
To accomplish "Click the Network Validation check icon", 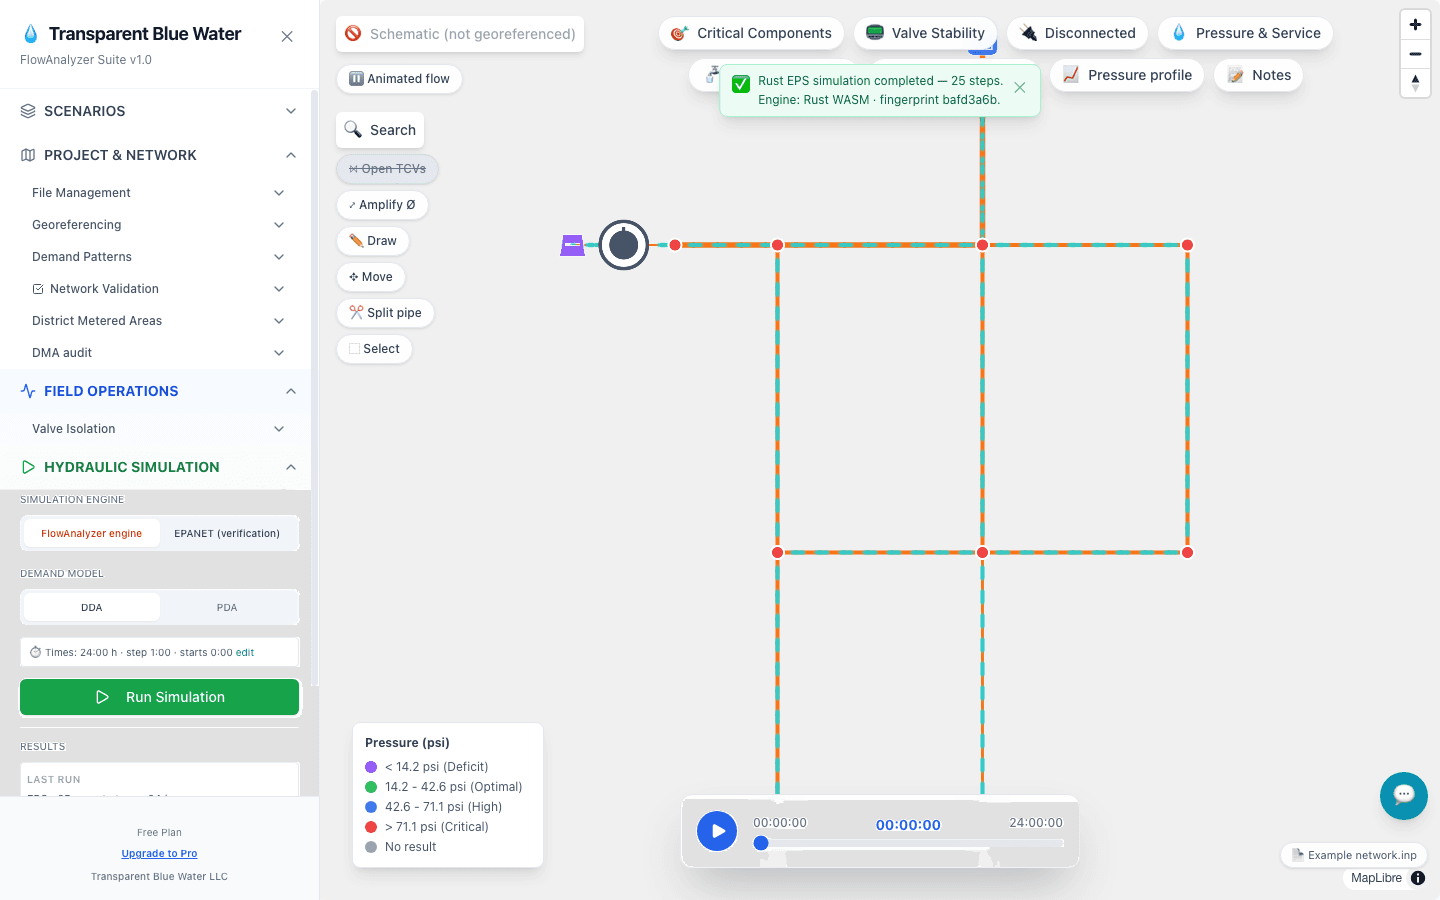I will tap(38, 289).
